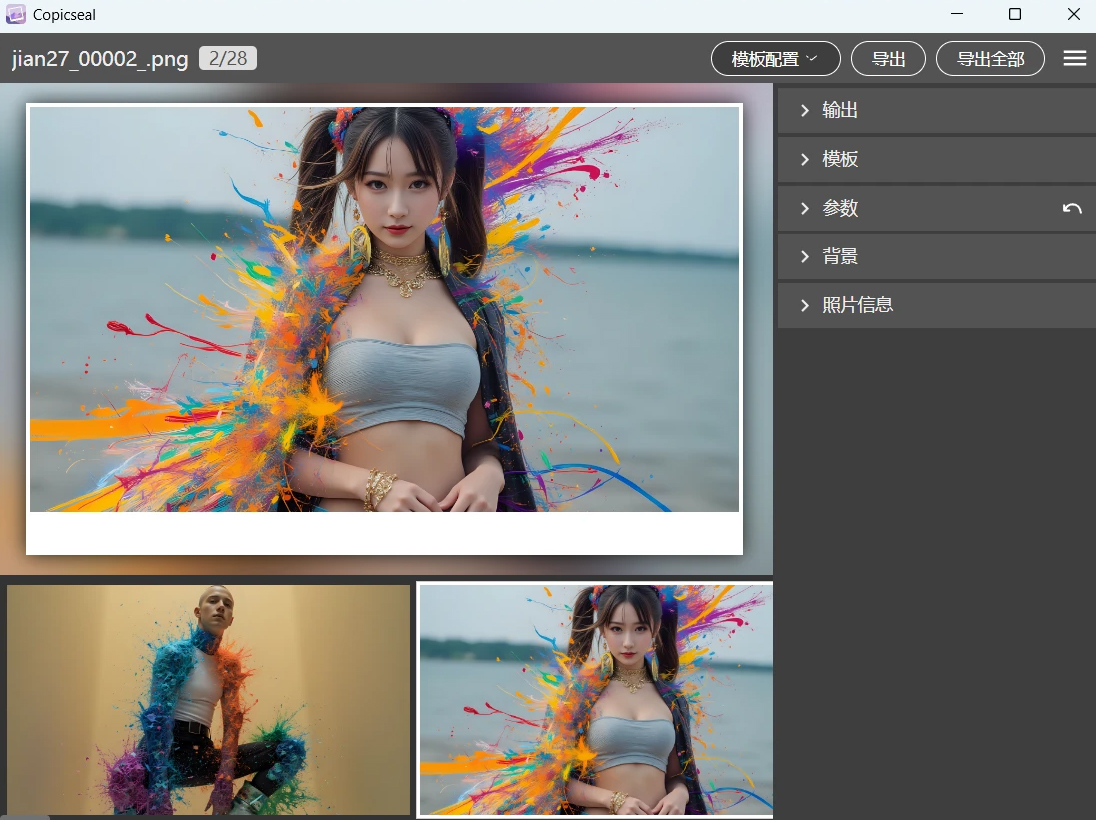Expand the 照片信息 panel

pyautogui.click(x=936, y=305)
